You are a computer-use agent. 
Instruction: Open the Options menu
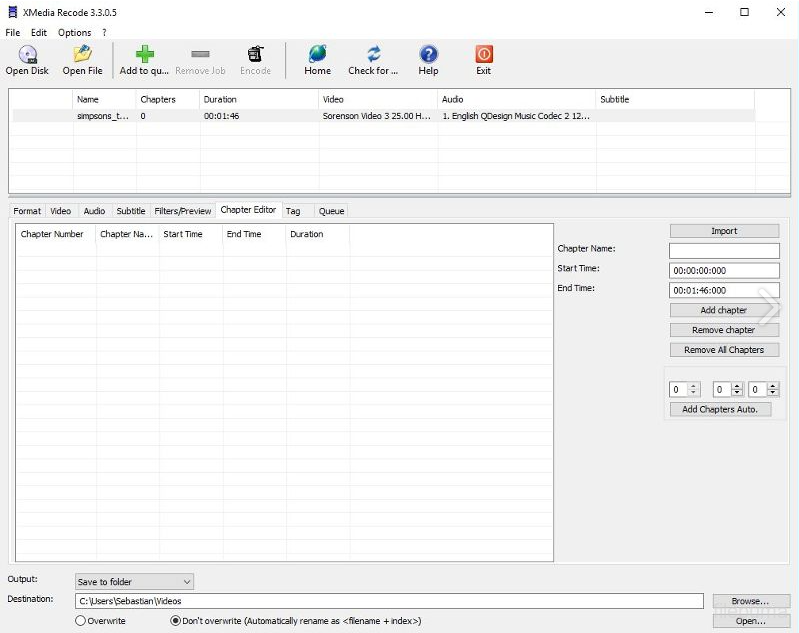point(74,33)
